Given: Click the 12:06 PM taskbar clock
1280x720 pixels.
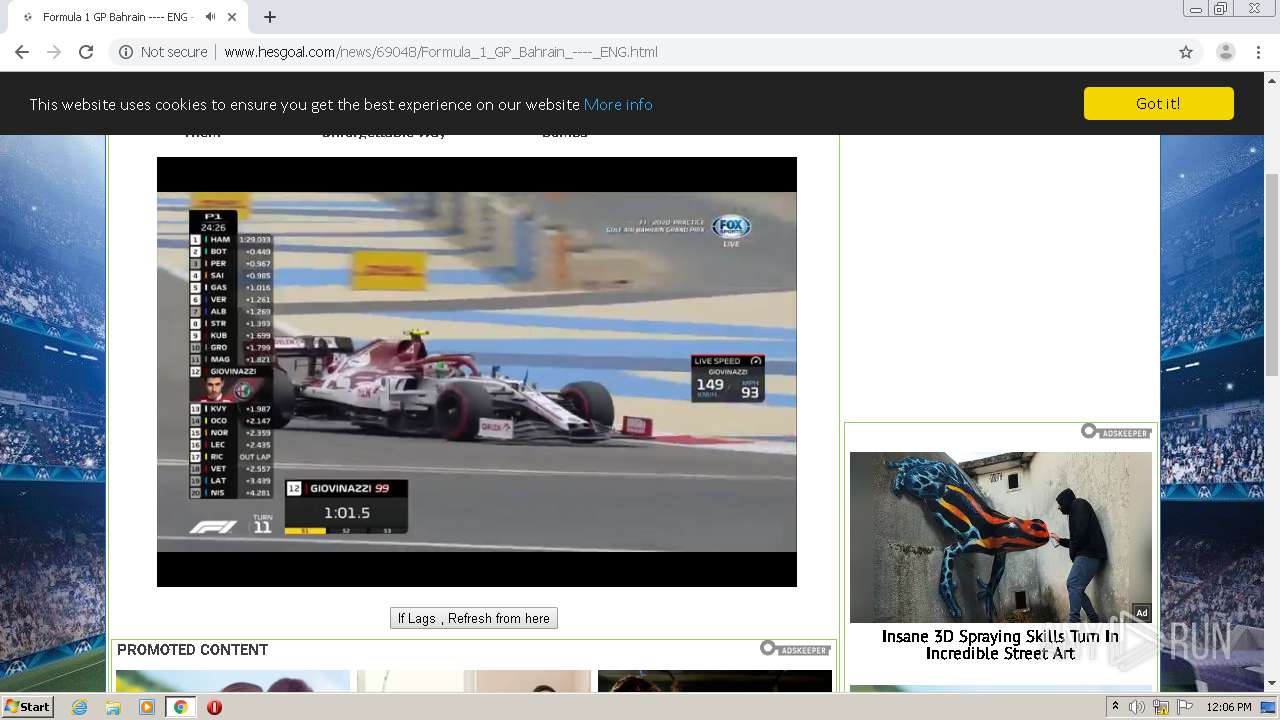Looking at the screenshot, I should [1229, 707].
